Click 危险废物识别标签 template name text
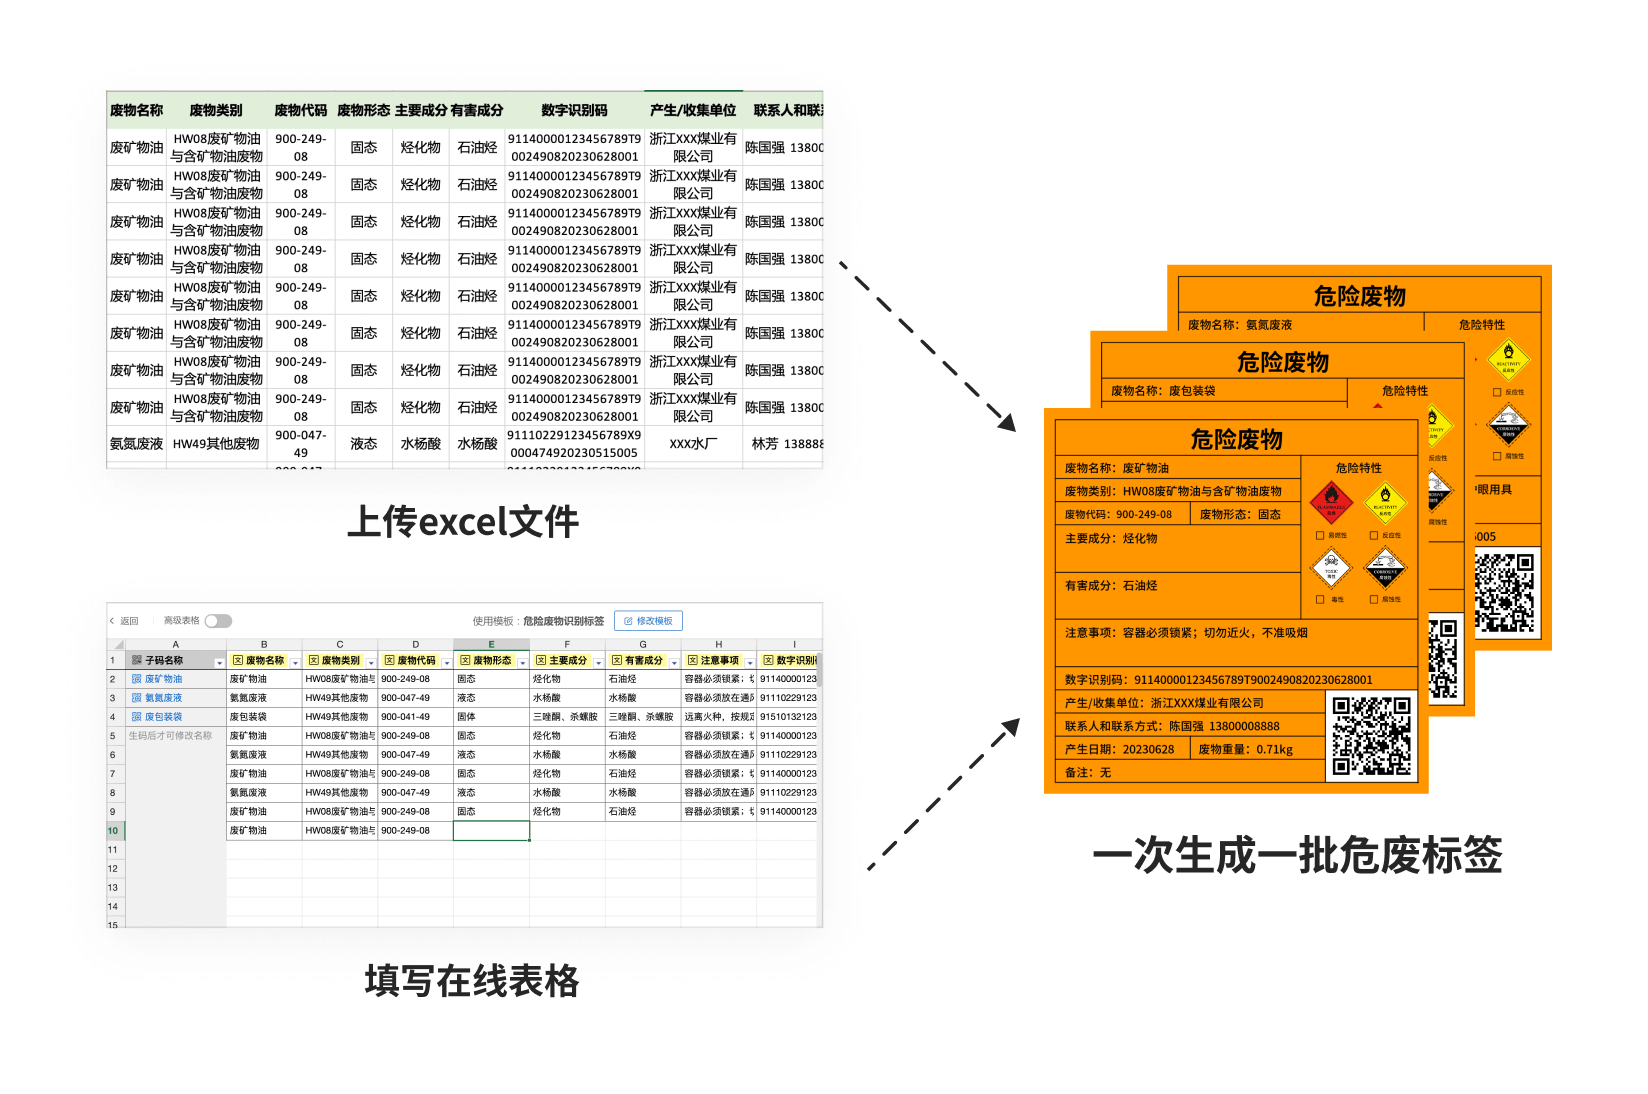Viewport: 1648px width, 1094px height. [x=563, y=621]
